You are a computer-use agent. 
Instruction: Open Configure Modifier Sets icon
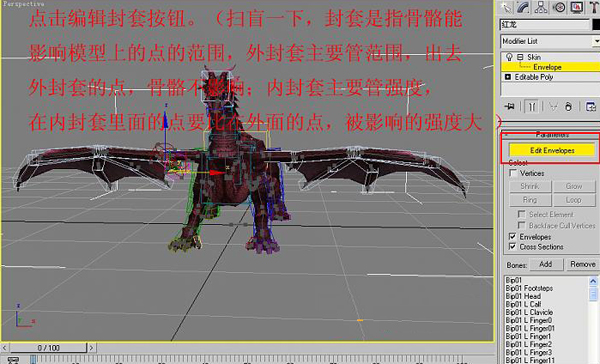point(591,106)
